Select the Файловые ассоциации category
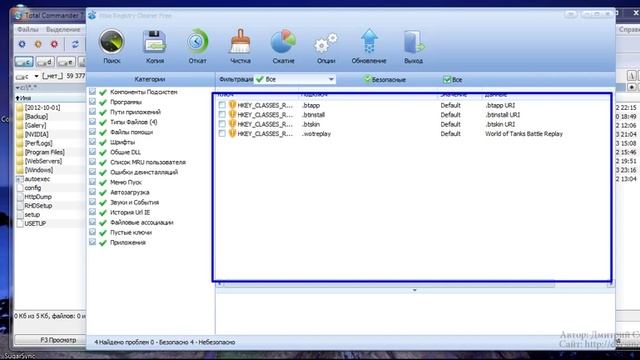This screenshot has width=640, height=360. (142, 222)
